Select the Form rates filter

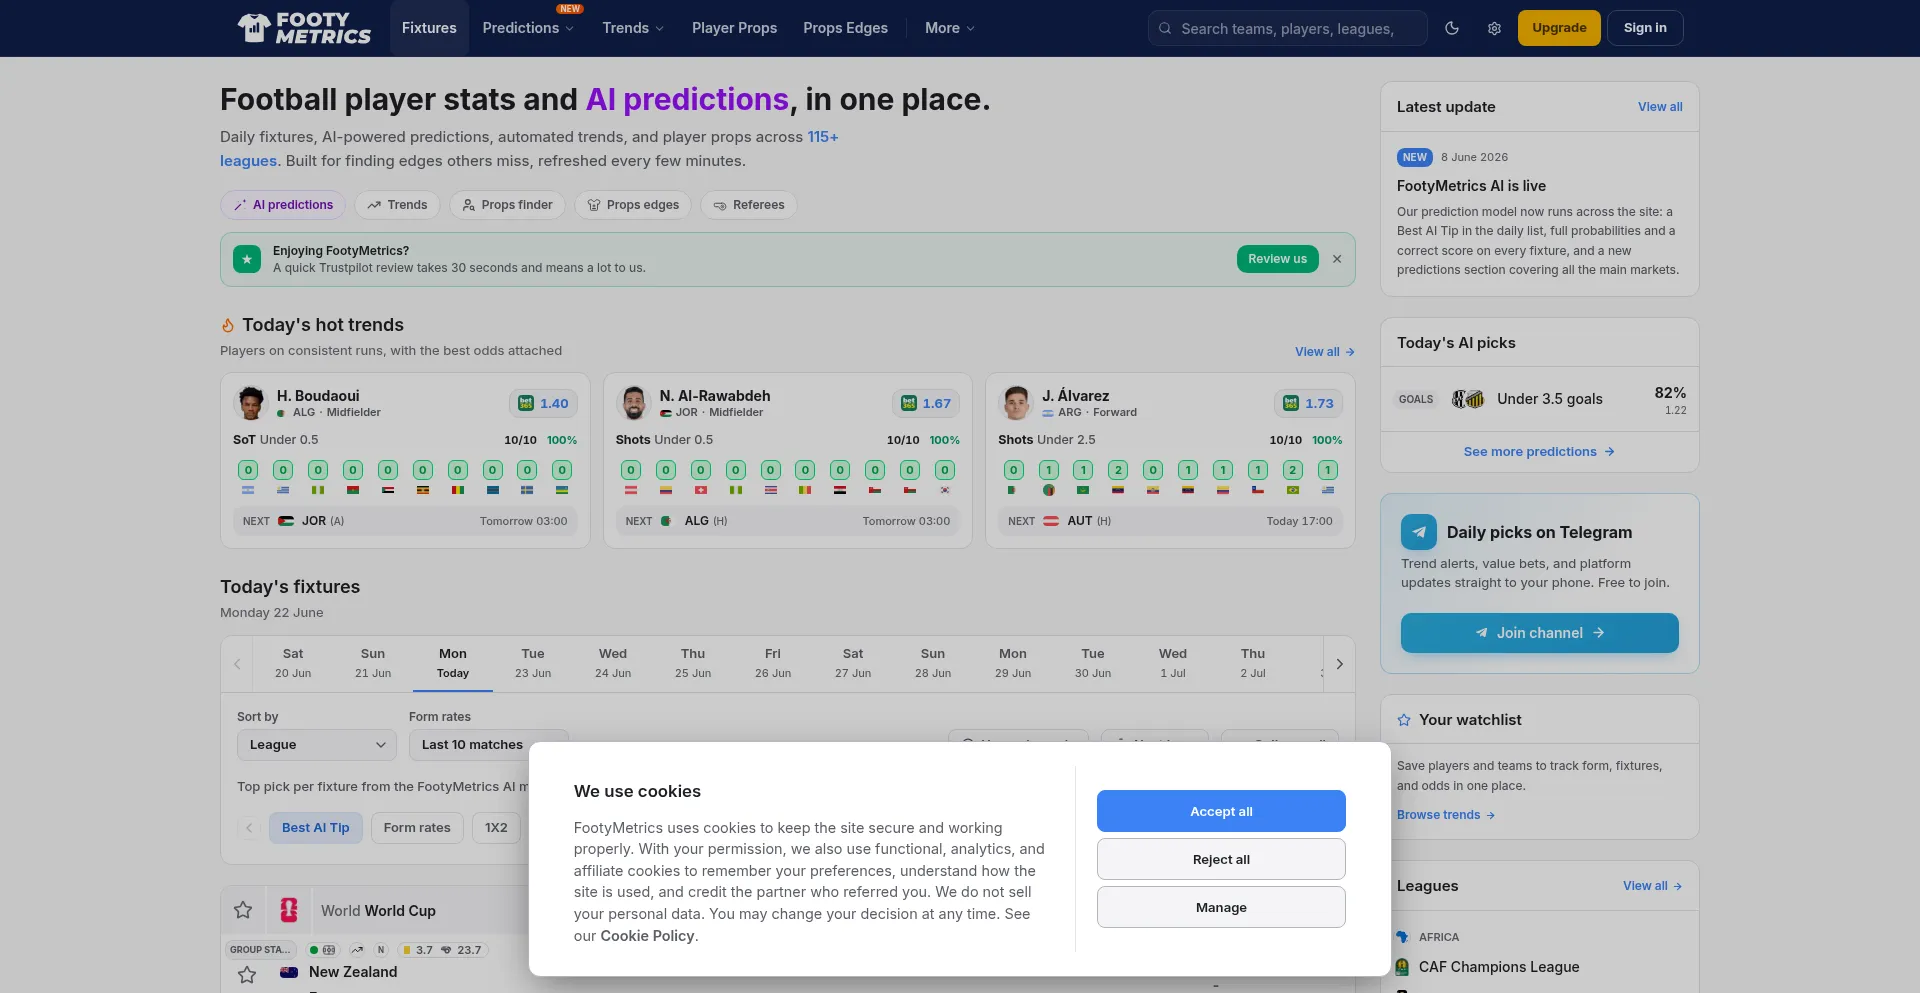(x=417, y=828)
